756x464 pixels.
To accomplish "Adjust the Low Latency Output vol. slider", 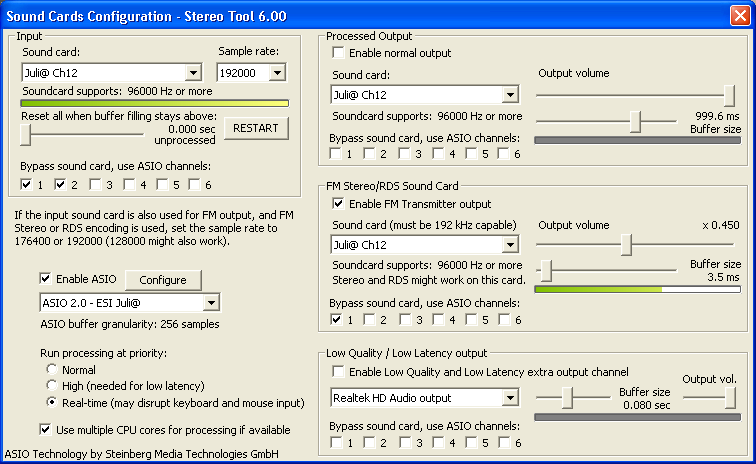I will click(x=730, y=398).
